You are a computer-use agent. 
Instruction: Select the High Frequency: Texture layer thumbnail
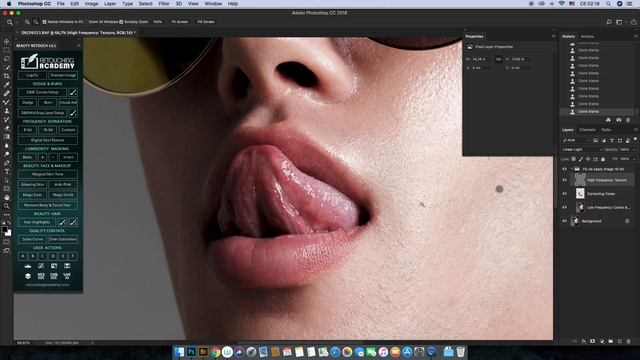pyautogui.click(x=580, y=180)
